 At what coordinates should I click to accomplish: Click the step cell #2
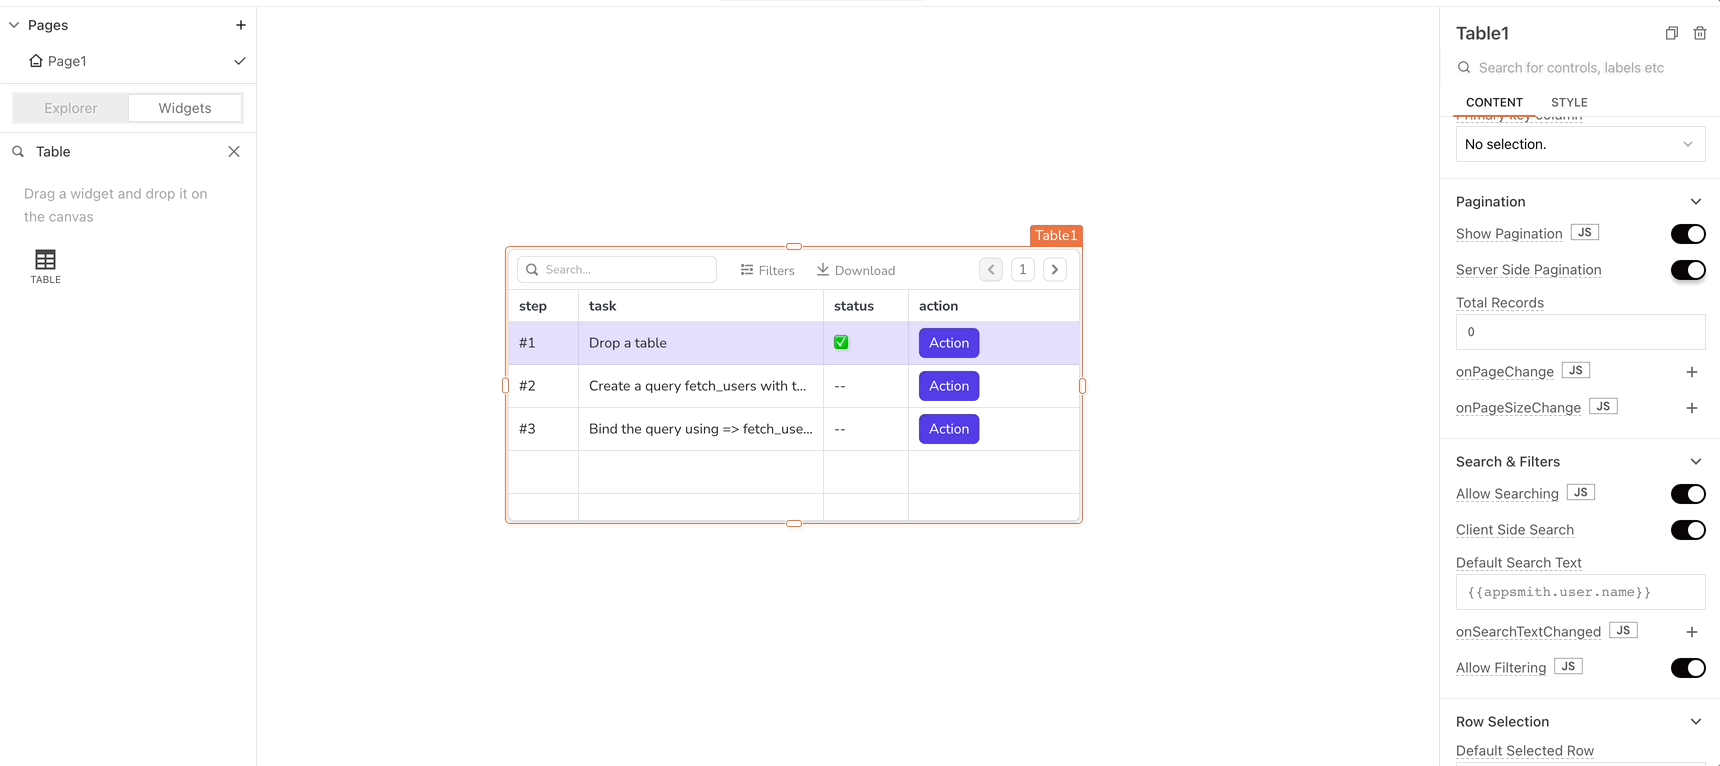(x=543, y=386)
